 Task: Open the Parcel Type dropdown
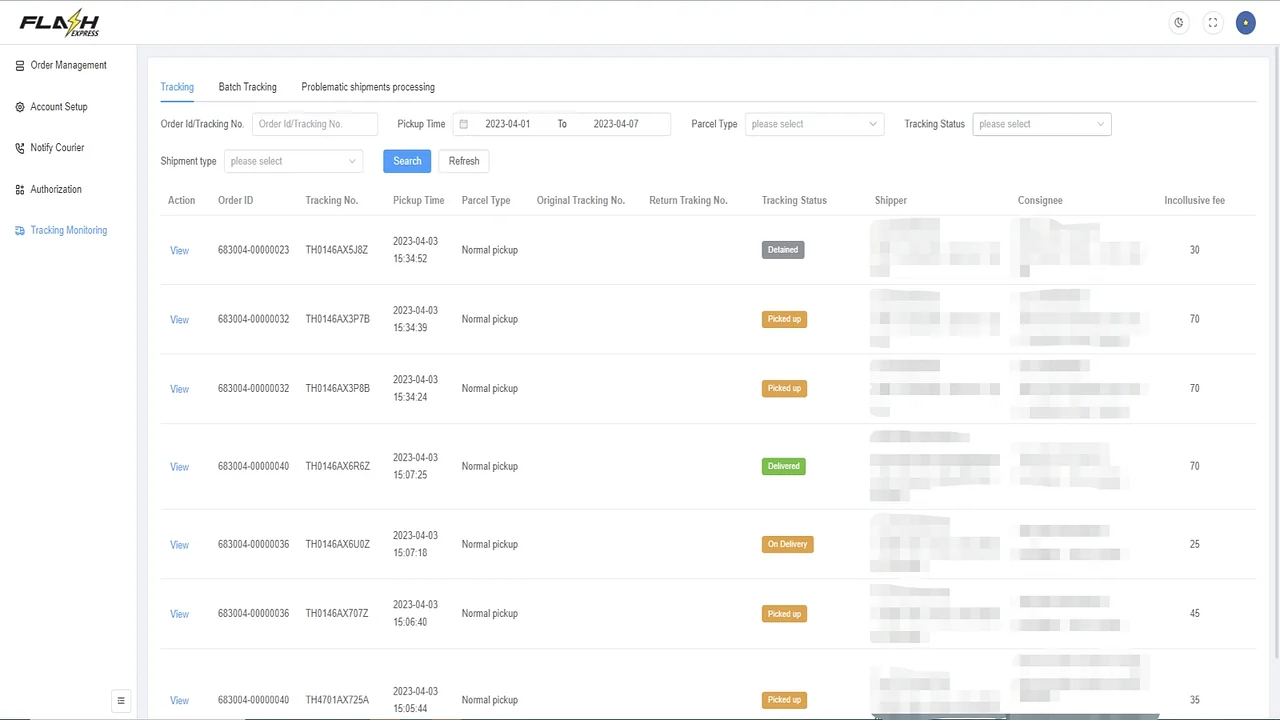click(813, 123)
